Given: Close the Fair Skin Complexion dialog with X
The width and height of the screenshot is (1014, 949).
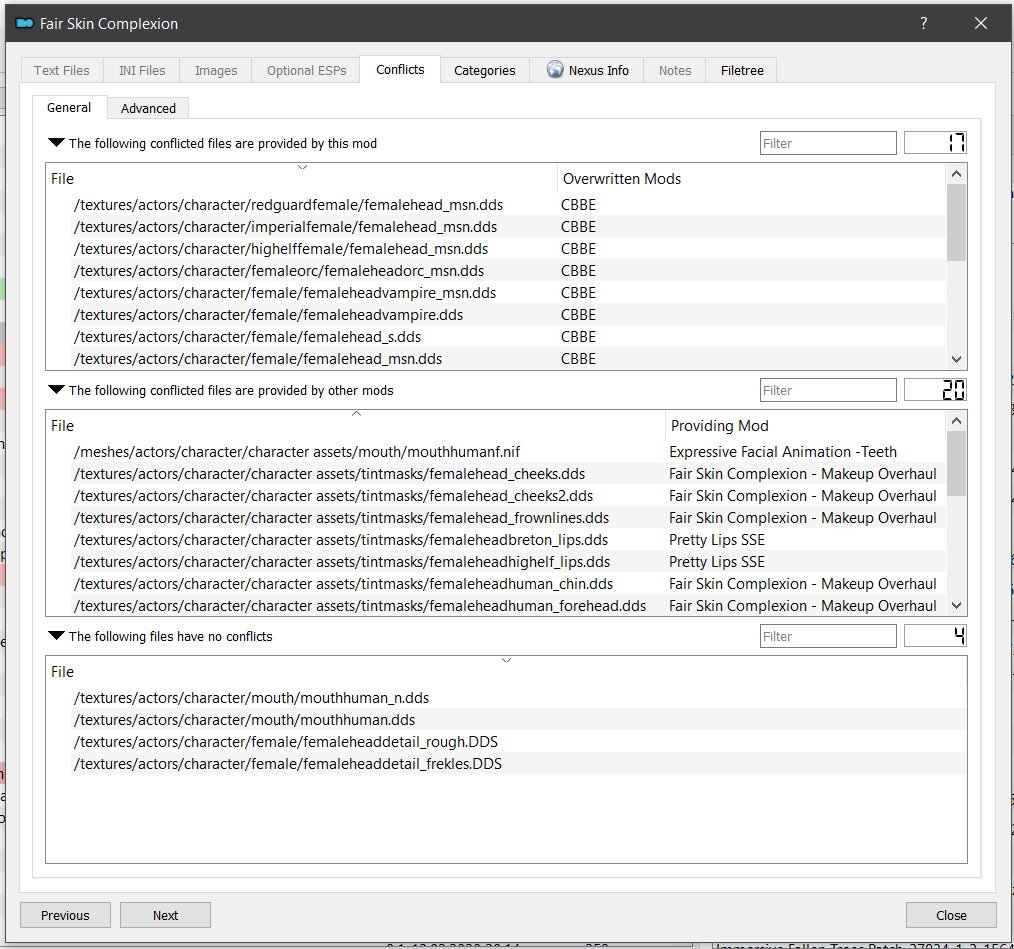Looking at the screenshot, I should point(980,23).
